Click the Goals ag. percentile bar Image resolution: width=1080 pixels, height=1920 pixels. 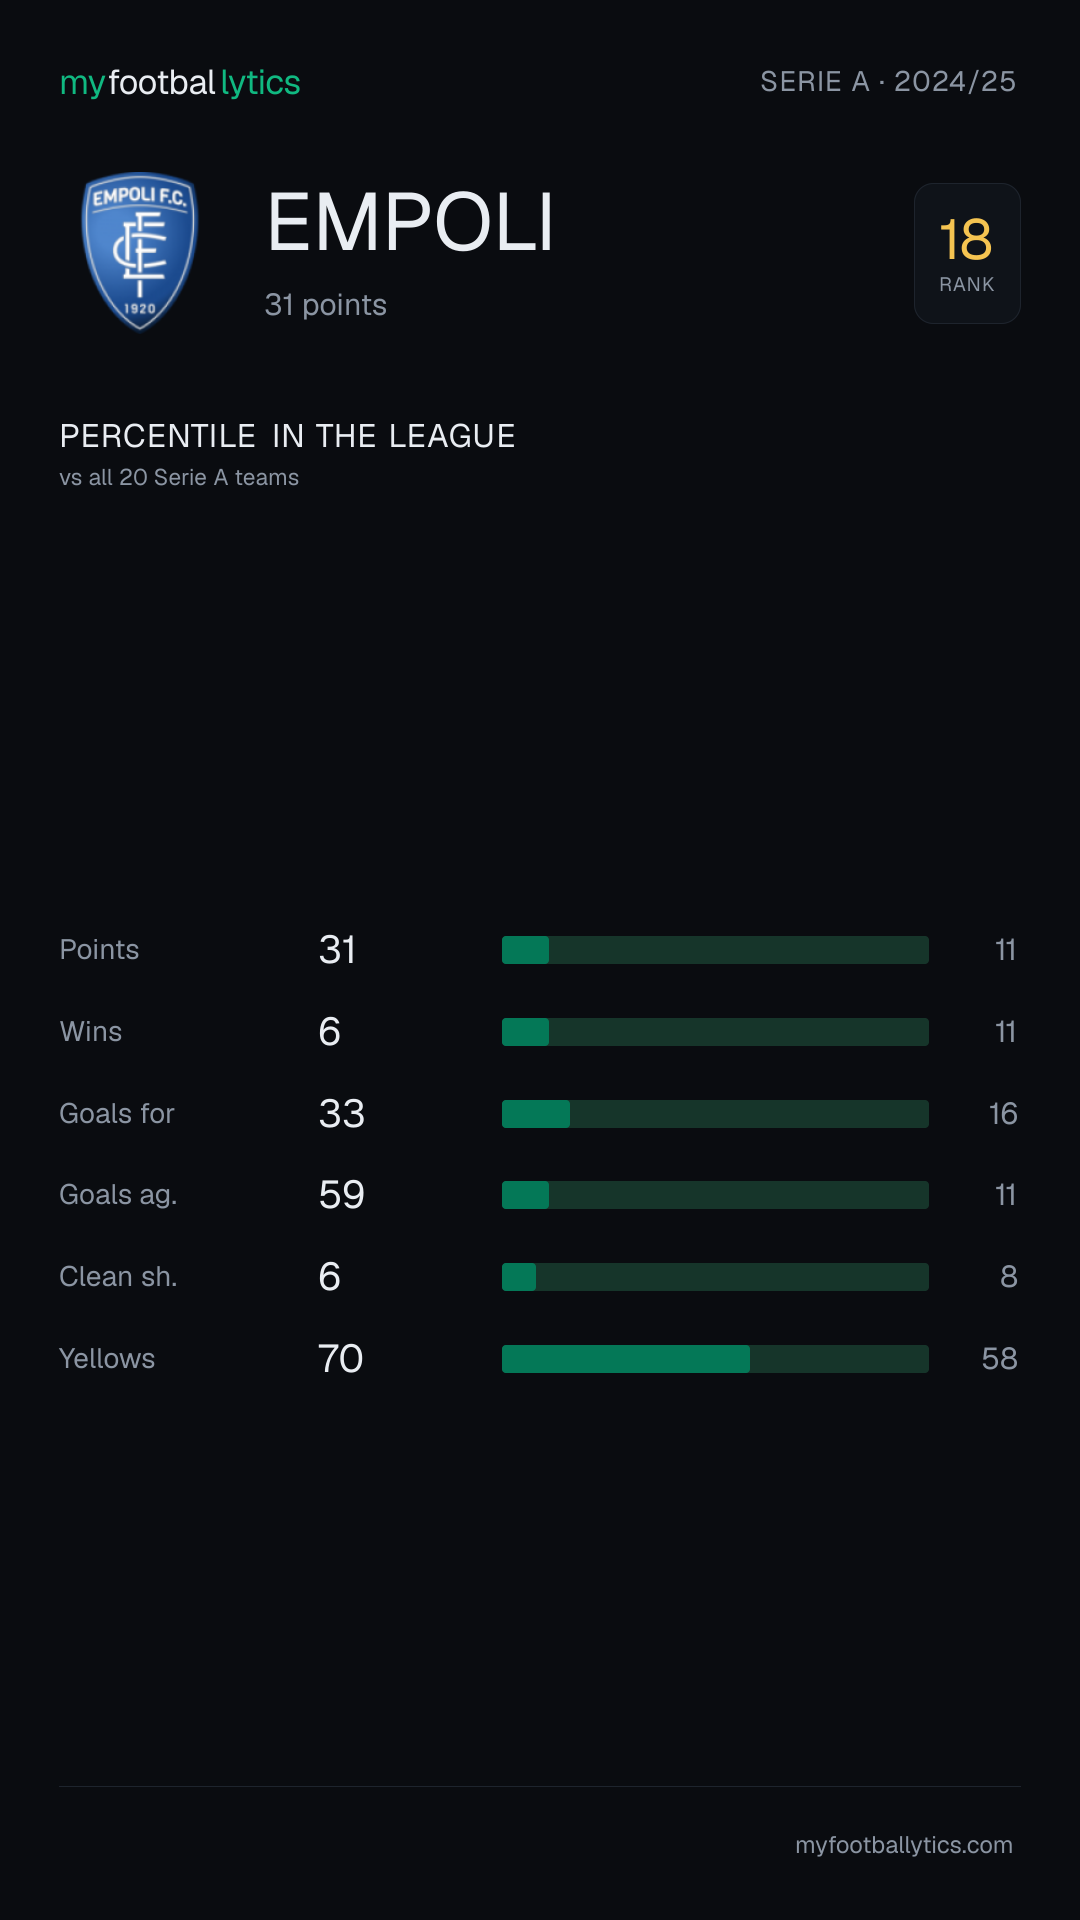[x=715, y=1195]
